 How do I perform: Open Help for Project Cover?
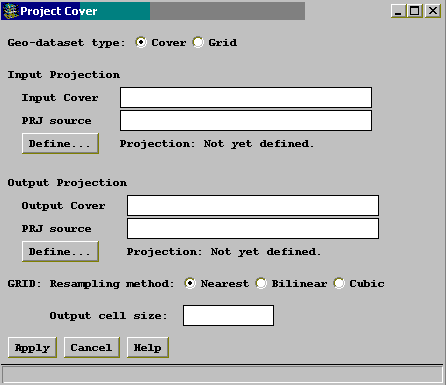click(x=148, y=348)
